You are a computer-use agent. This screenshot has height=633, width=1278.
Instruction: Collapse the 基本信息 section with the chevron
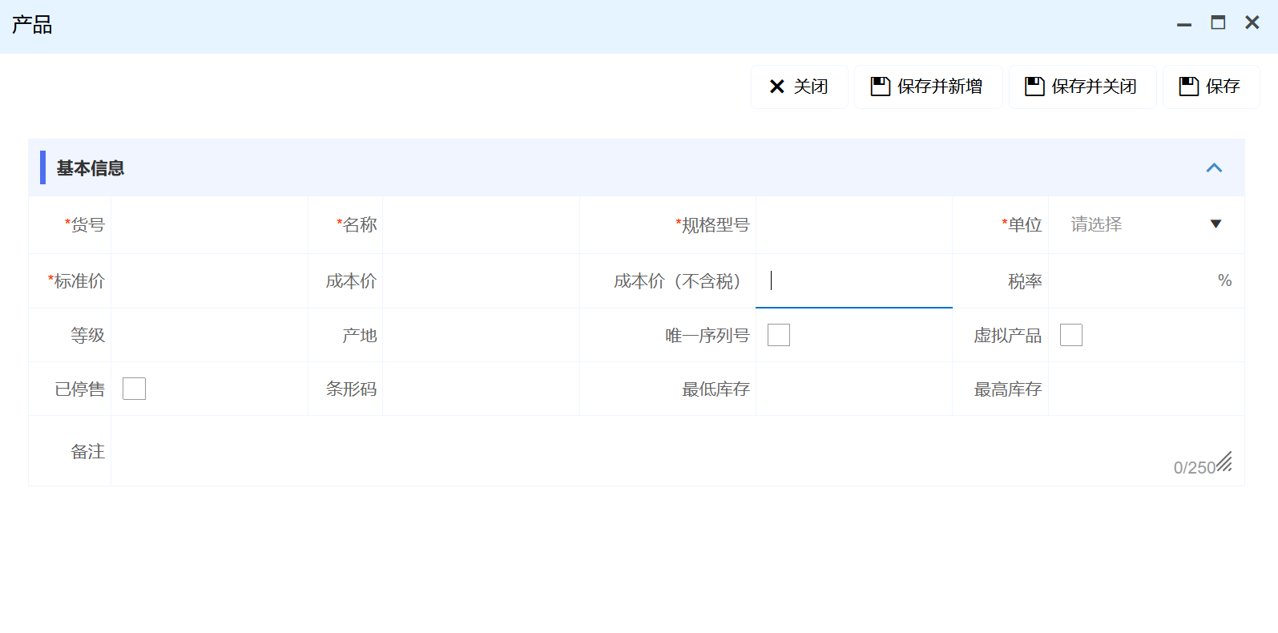click(1214, 168)
